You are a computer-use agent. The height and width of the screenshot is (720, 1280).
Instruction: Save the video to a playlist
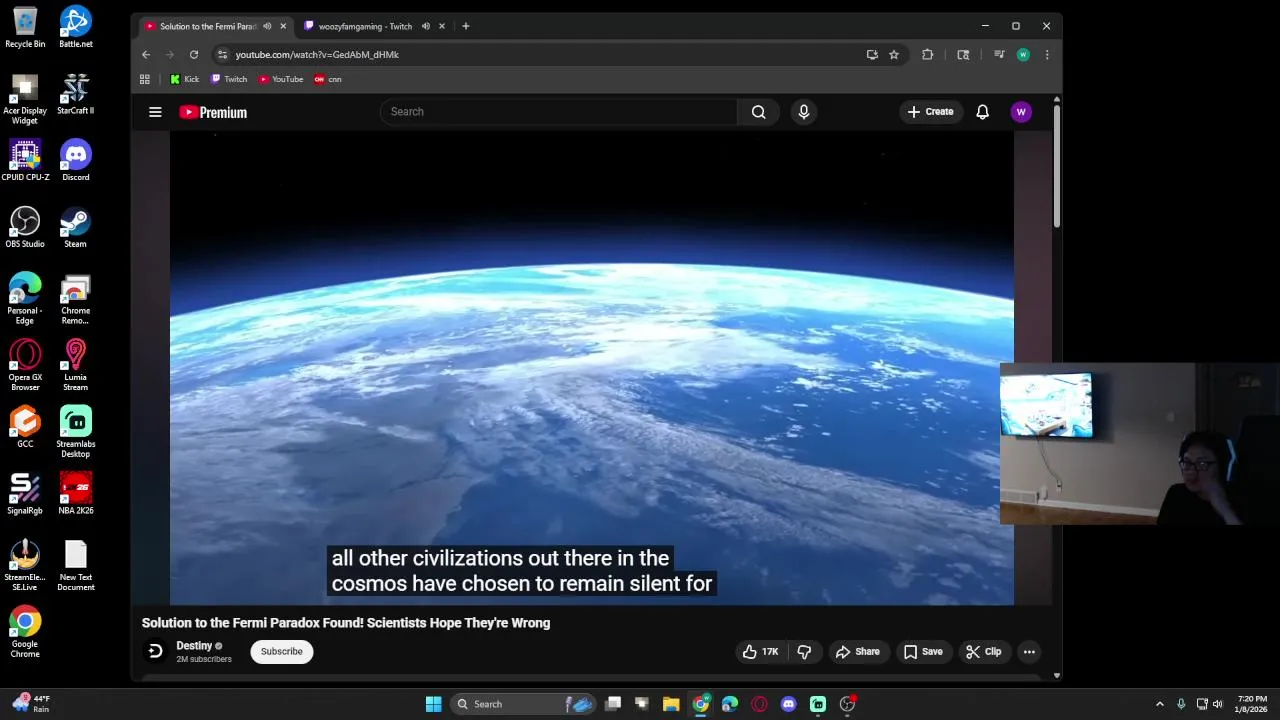pos(923,652)
